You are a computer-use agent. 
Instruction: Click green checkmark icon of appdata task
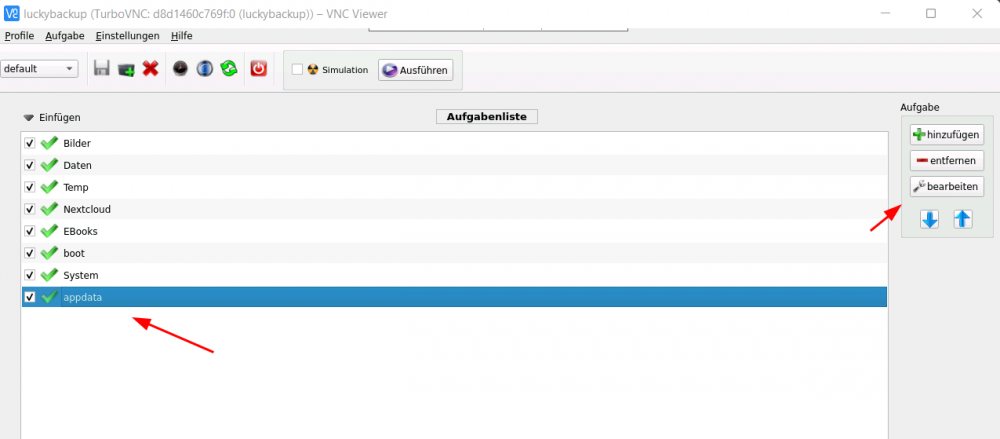[x=49, y=297]
